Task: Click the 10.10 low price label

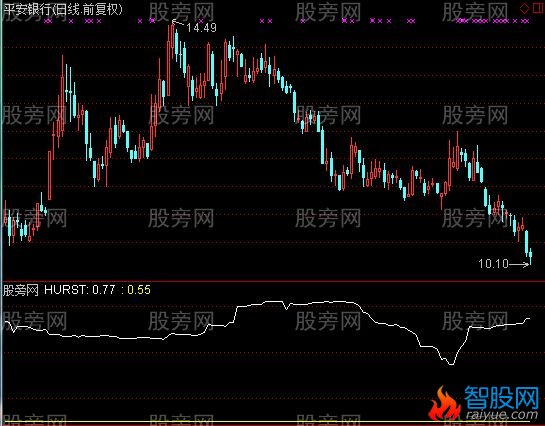Action: point(494,264)
